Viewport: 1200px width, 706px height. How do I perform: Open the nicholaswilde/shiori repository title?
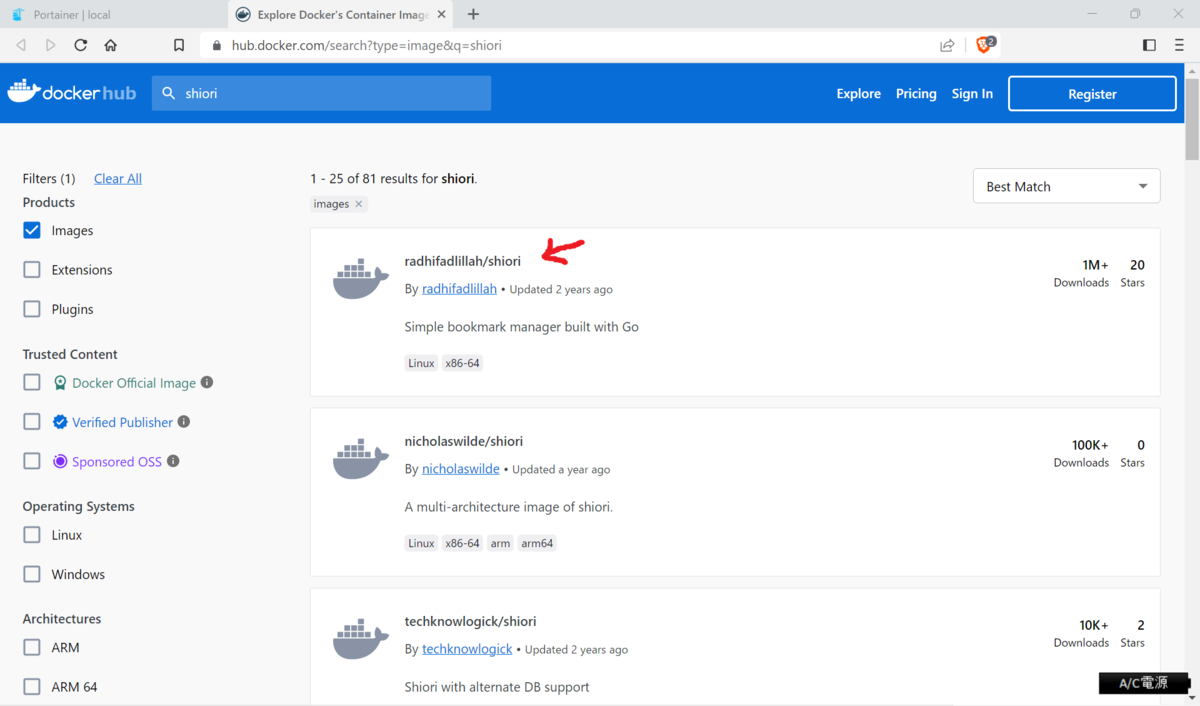tap(464, 441)
